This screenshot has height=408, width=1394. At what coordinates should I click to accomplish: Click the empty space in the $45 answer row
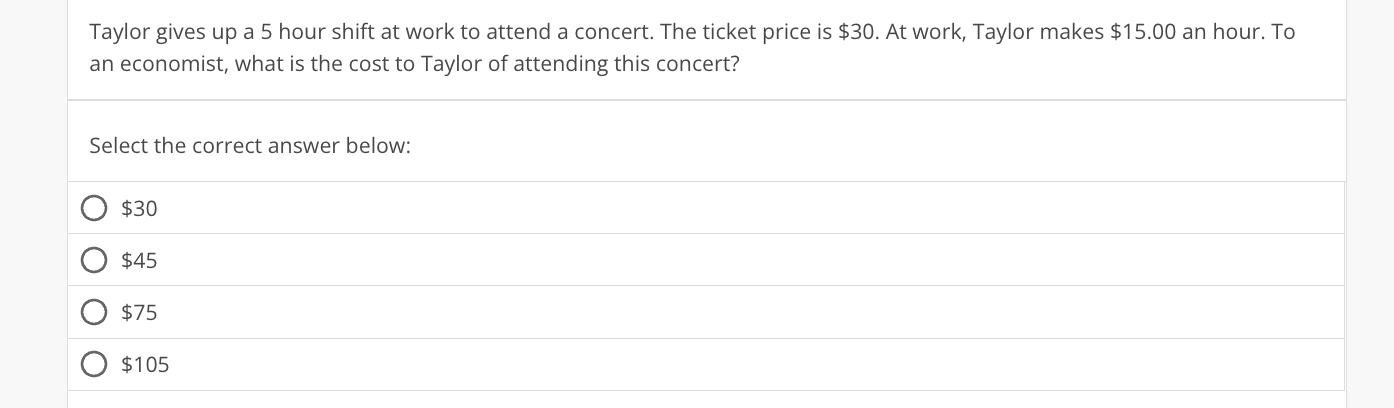(x=700, y=260)
